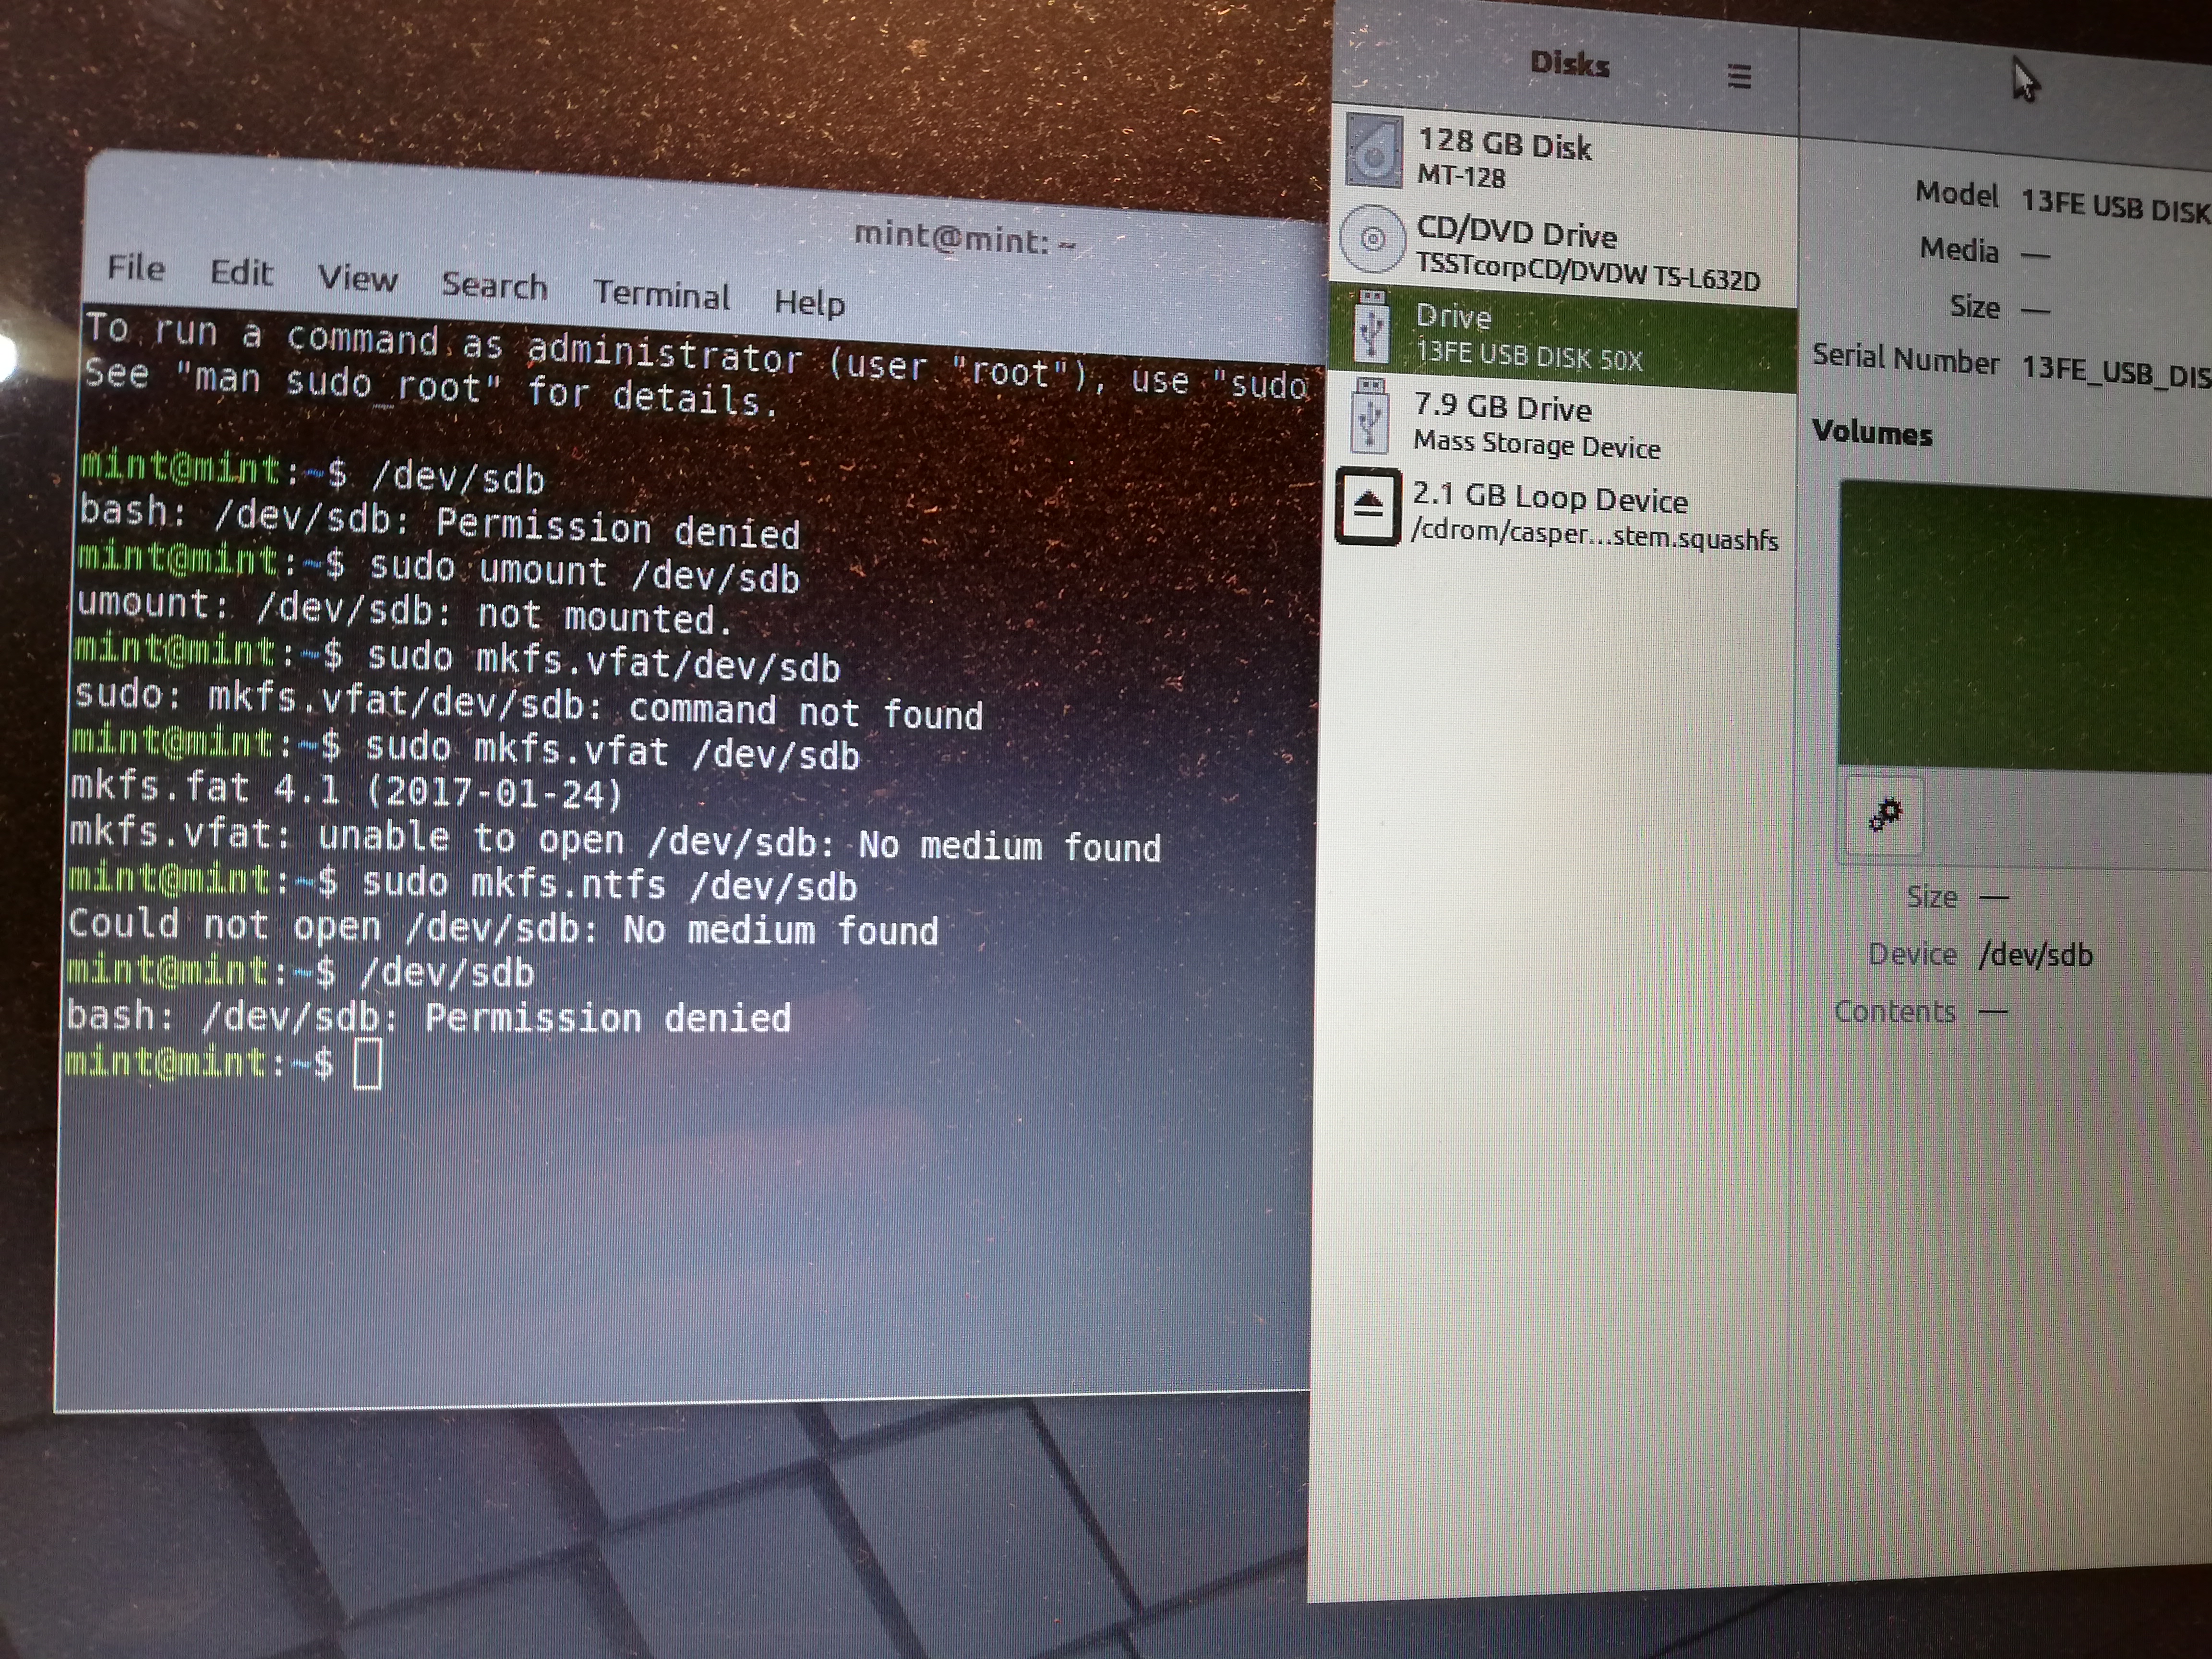Image resolution: width=2212 pixels, height=1659 pixels.
Task: Click the Volumes heading
Action: click(1872, 433)
